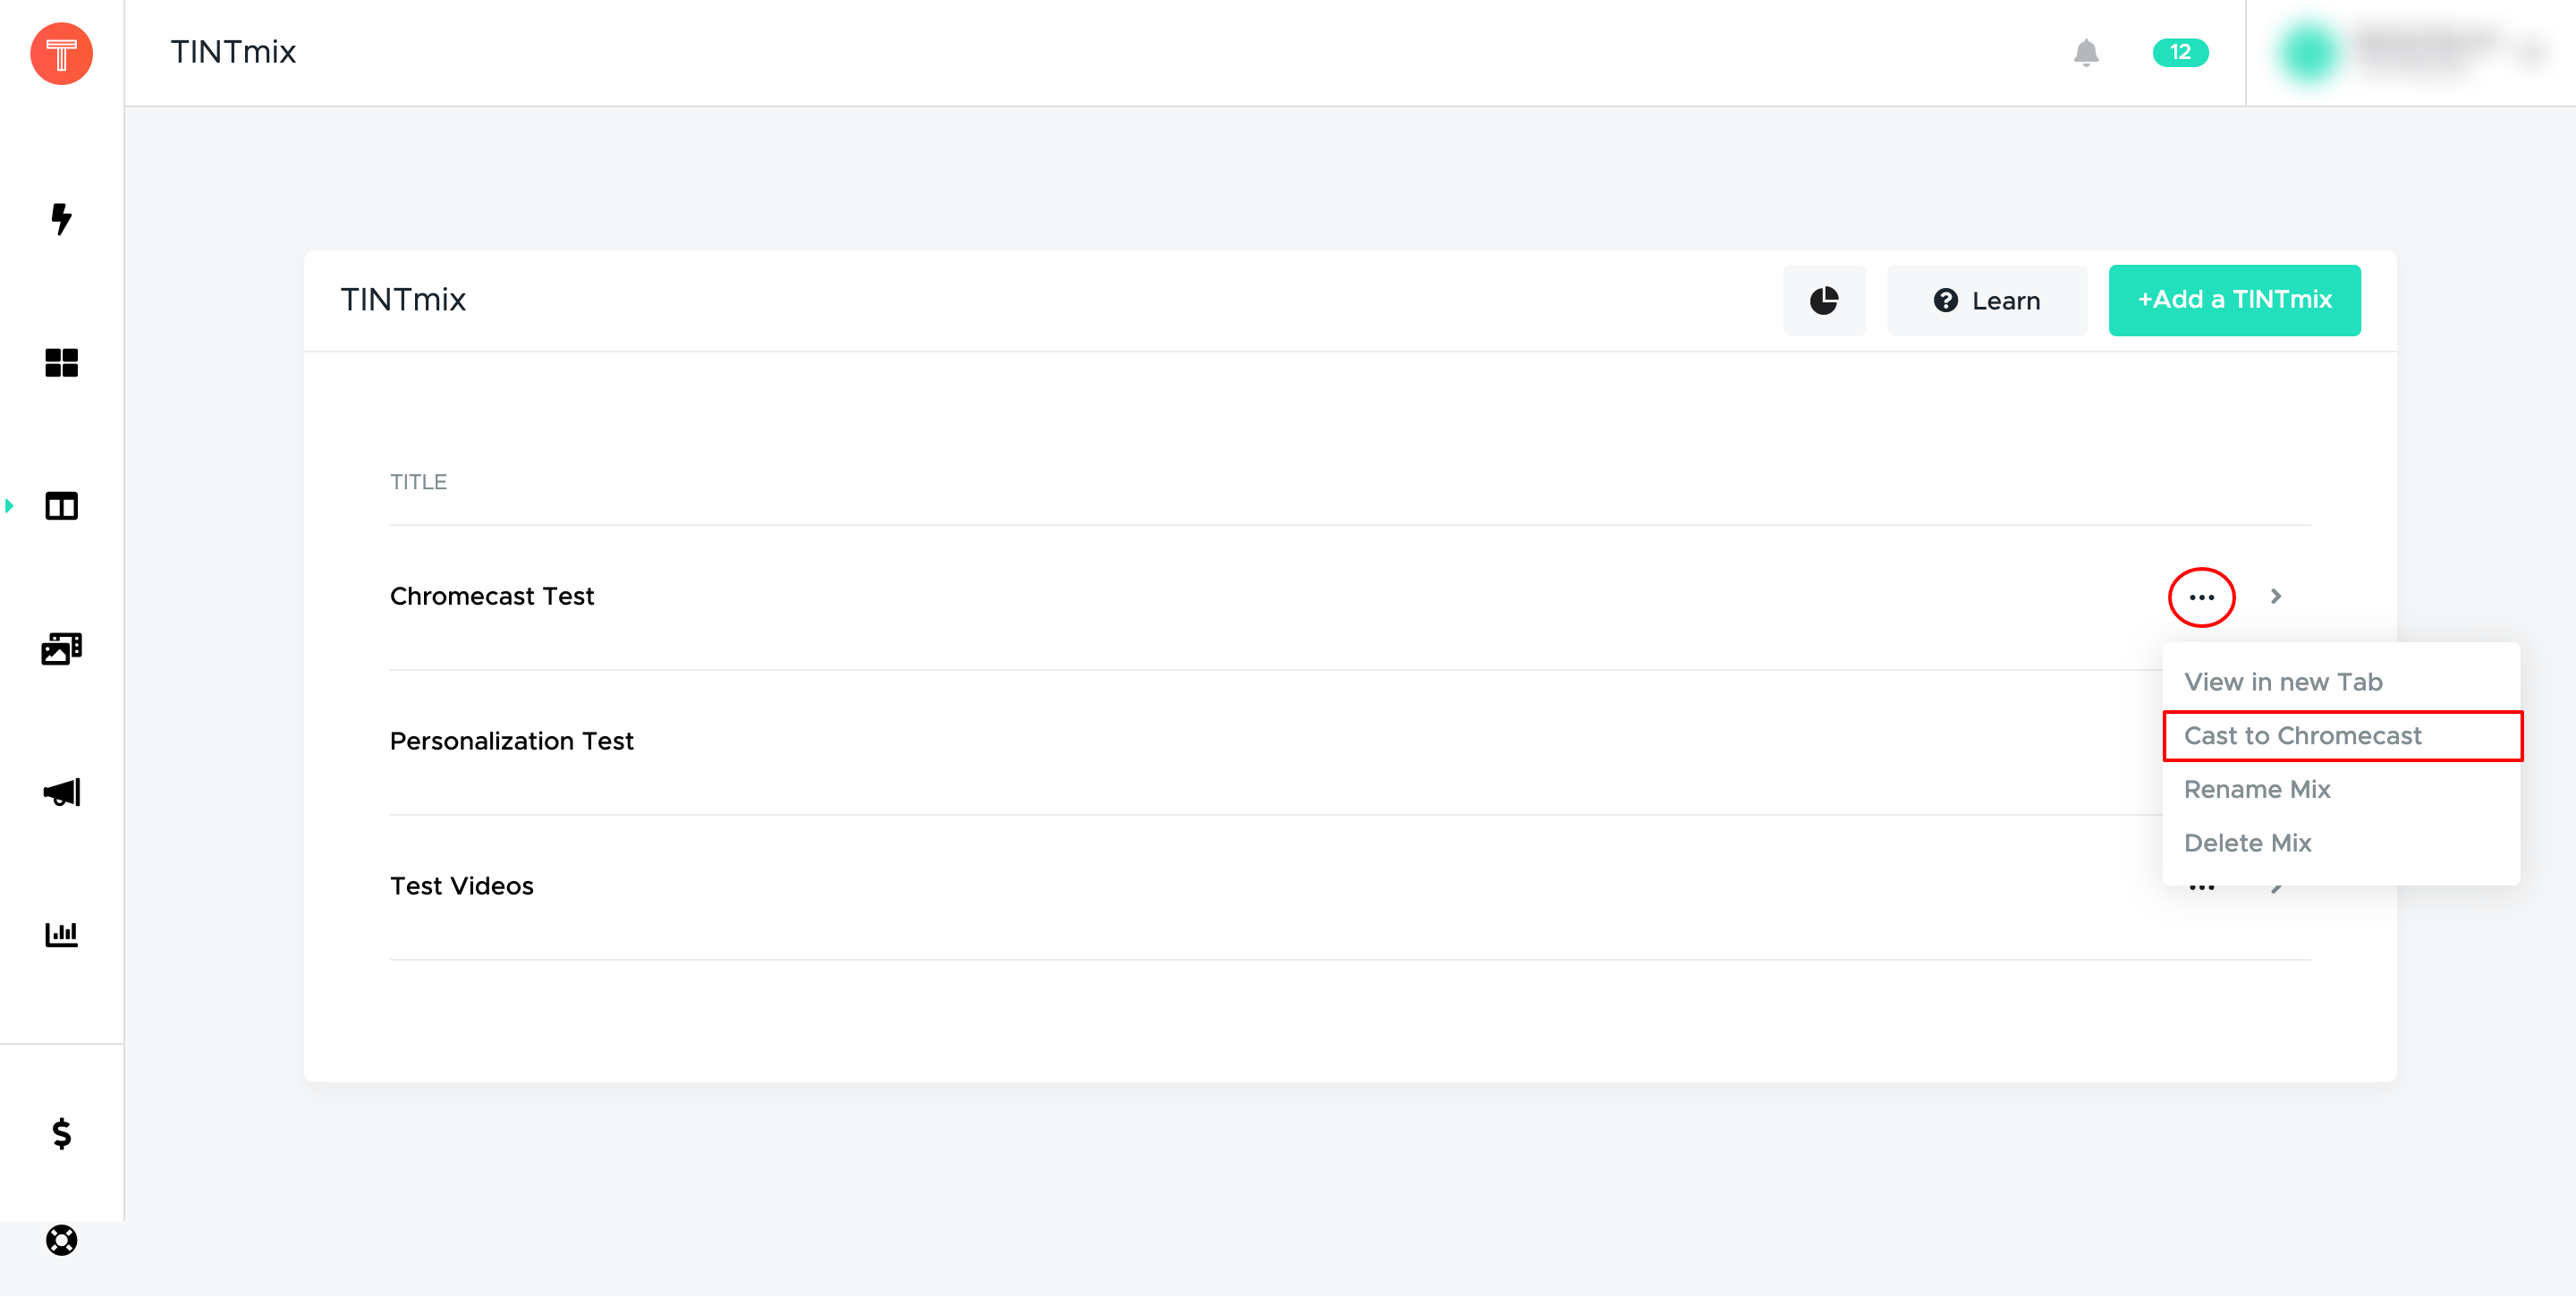Click the pie chart analytics button
Viewport: 2576px width, 1297px height.
[1824, 300]
